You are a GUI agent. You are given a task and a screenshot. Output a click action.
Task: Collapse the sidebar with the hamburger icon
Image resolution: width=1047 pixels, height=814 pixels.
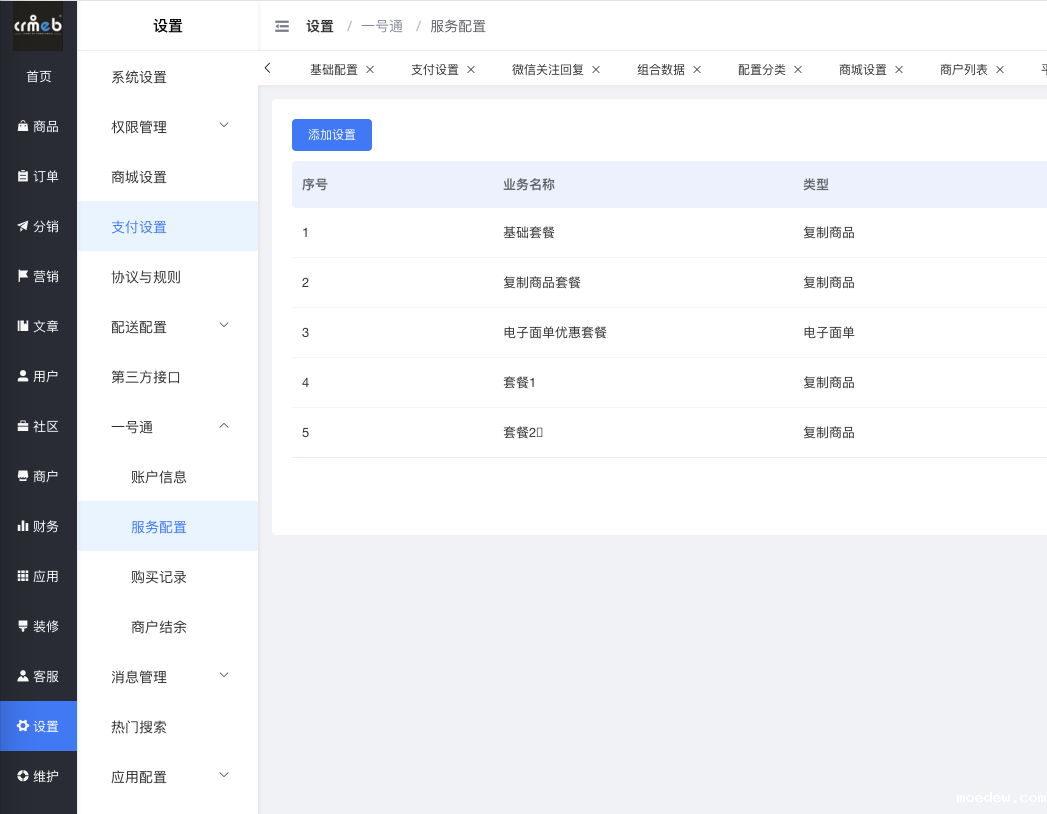coord(282,27)
